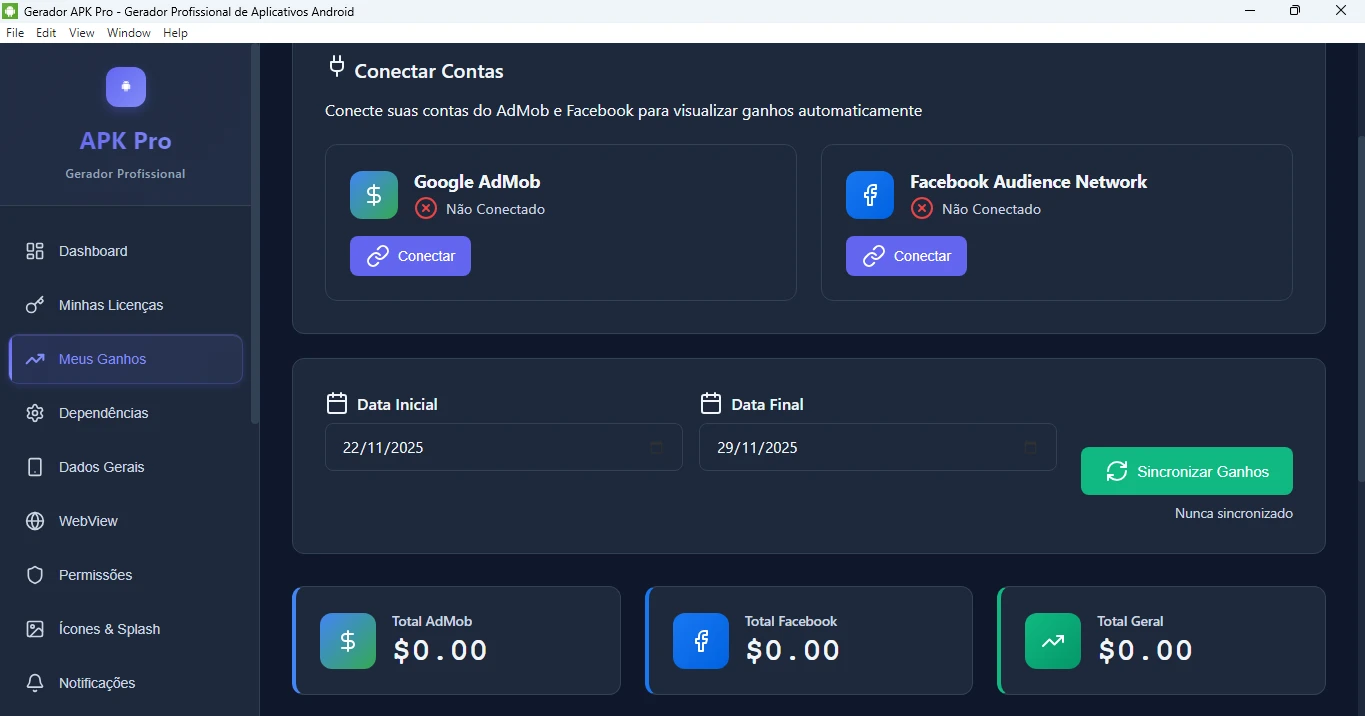The height and width of the screenshot is (716, 1365).
Task: Go to Minhas Licenças in sidebar
Action: [x=110, y=305]
